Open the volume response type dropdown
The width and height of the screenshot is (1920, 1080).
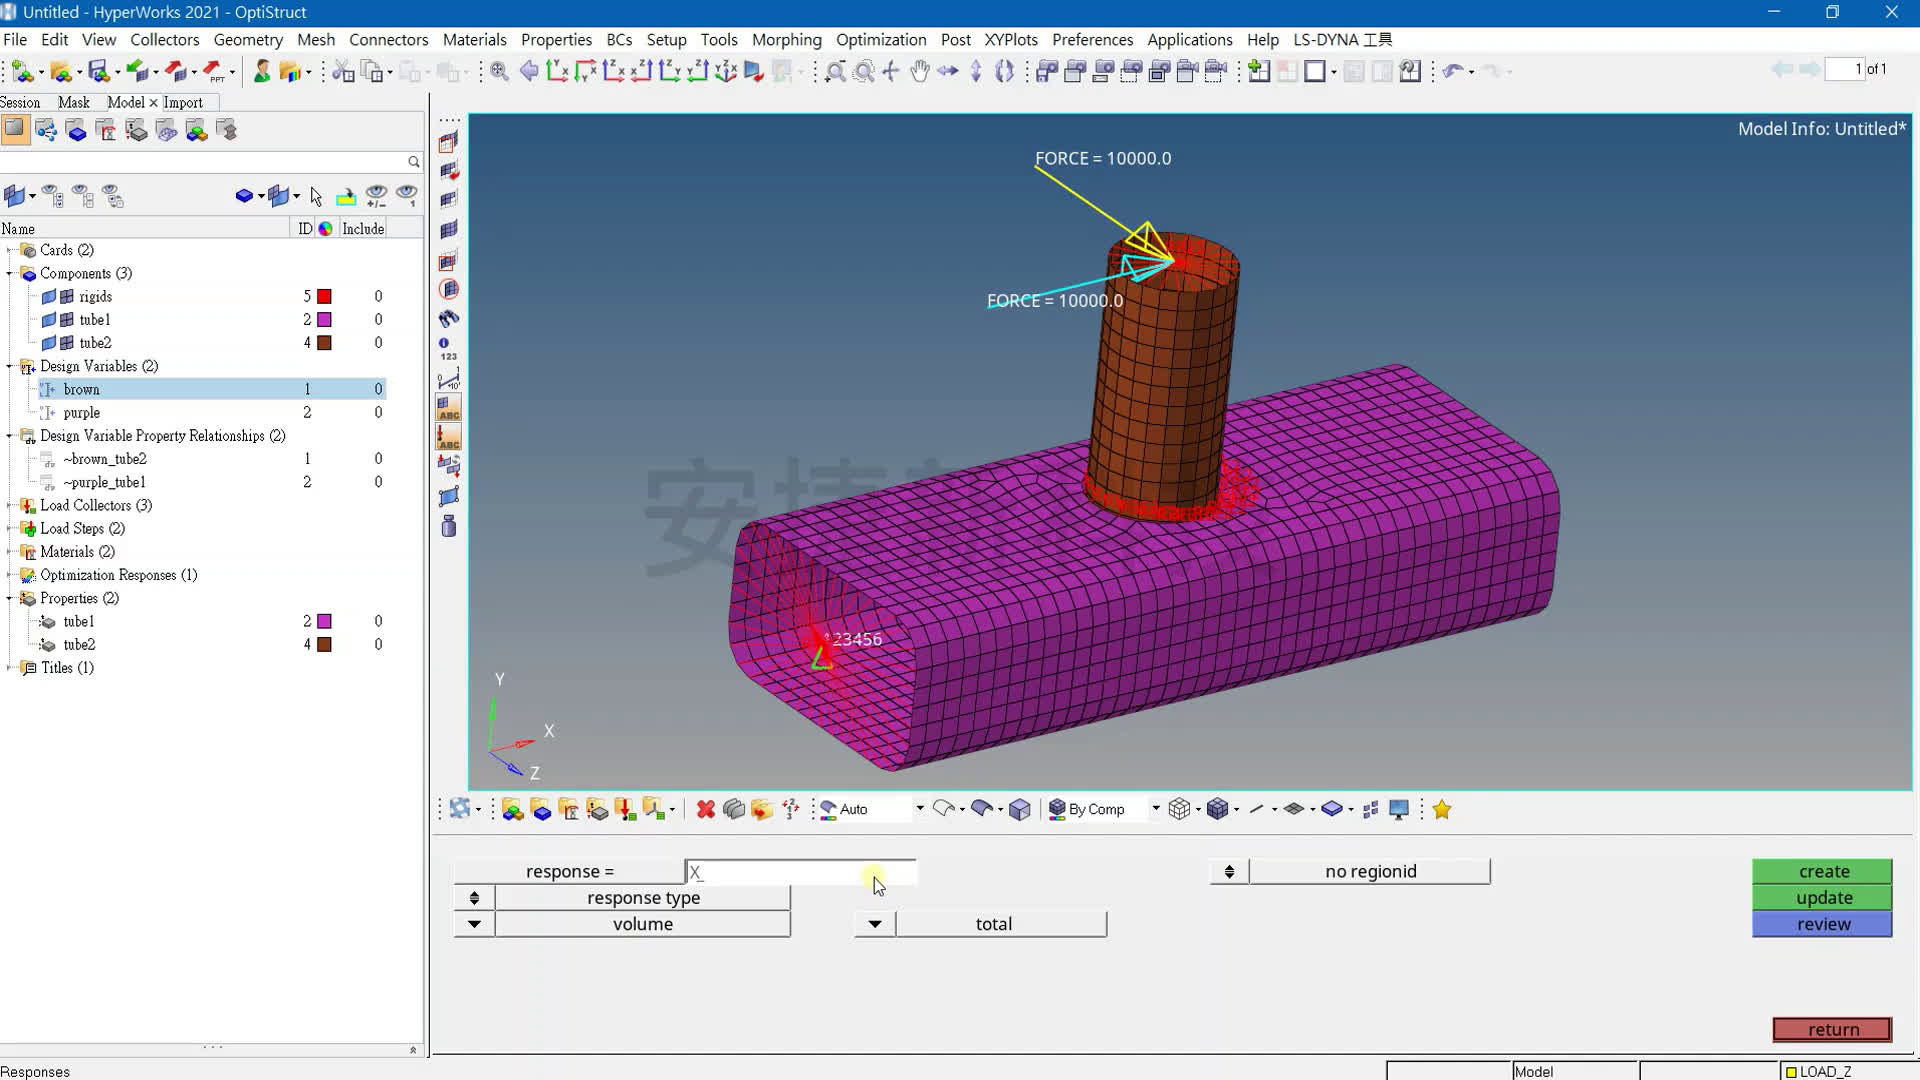[x=474, y=924]
